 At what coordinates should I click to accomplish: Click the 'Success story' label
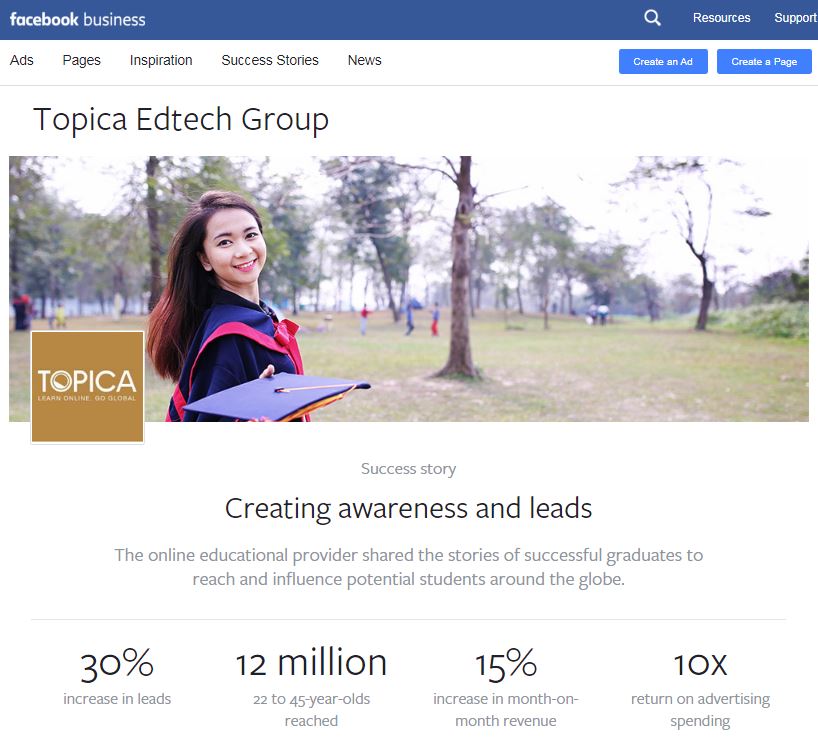pyautogui.click(x=408, y=469)
